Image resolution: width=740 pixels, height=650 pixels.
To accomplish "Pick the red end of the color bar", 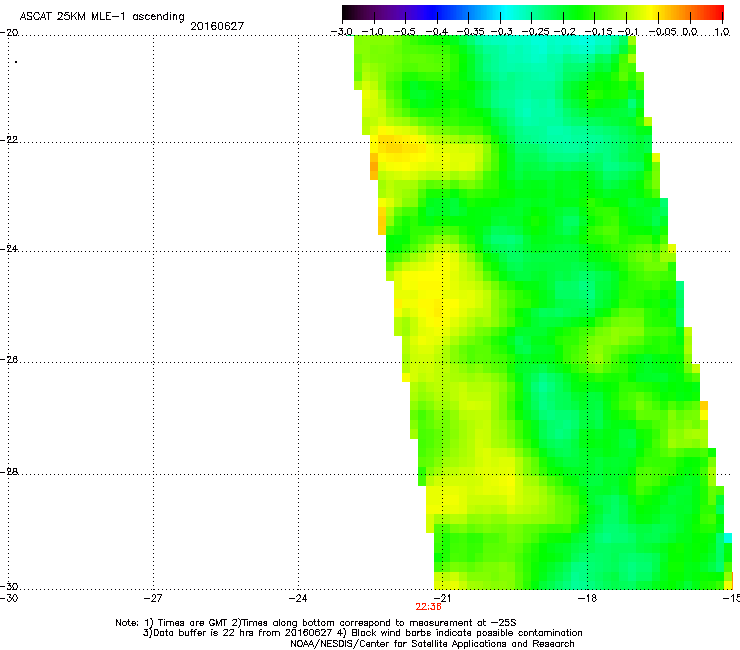I will pos(717,12).
